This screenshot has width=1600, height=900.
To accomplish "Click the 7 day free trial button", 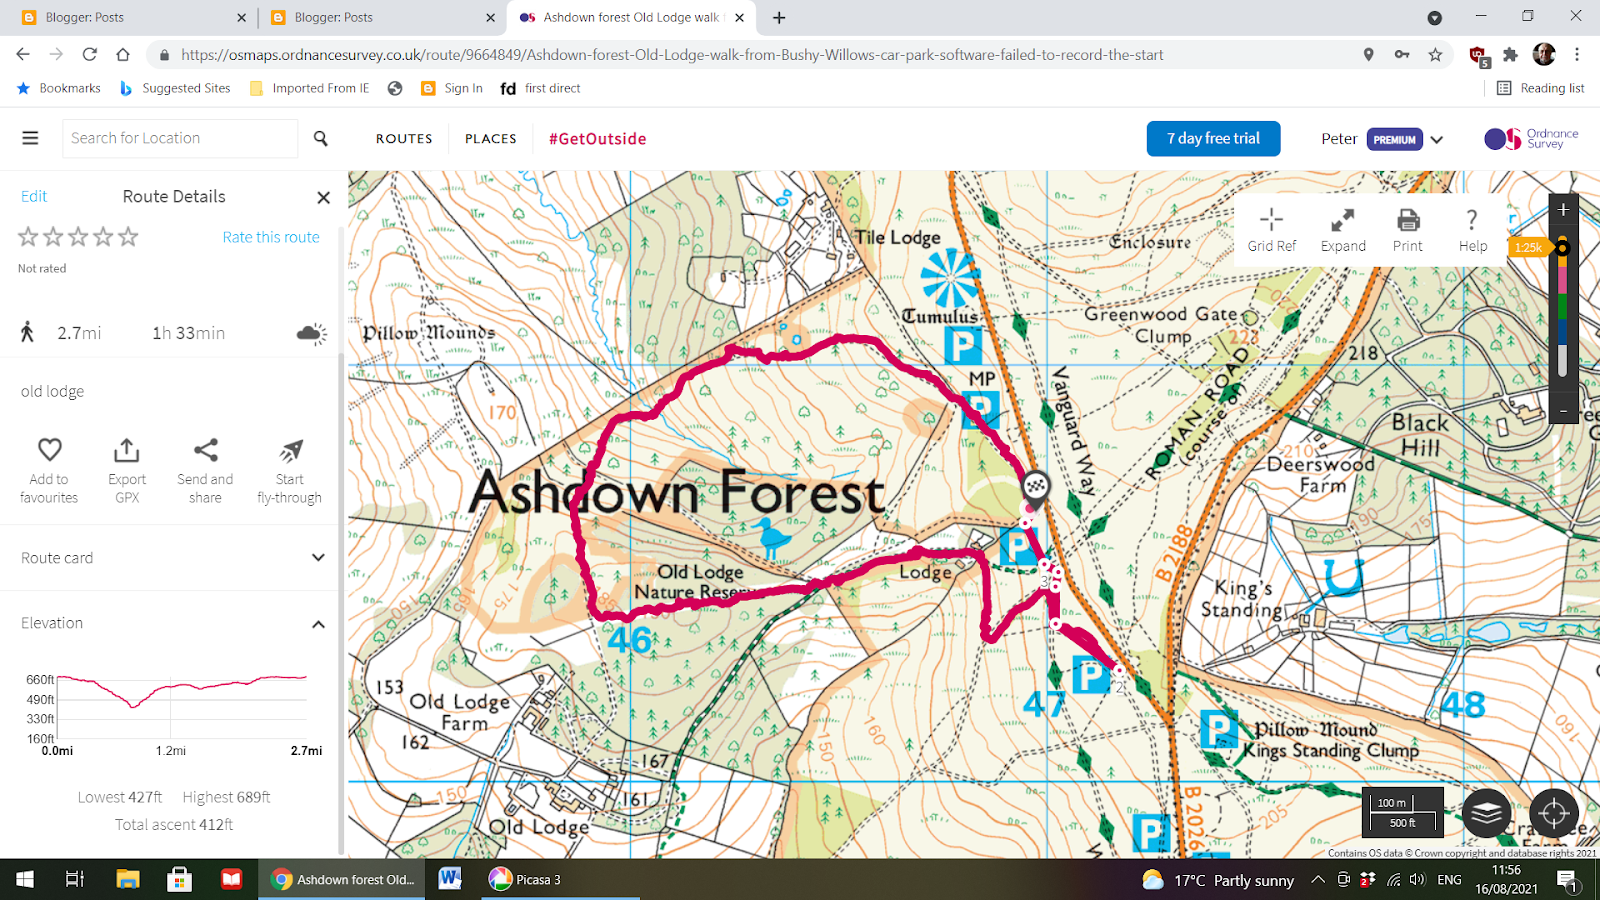I will pyautogui.click(x=1213, y=139).
